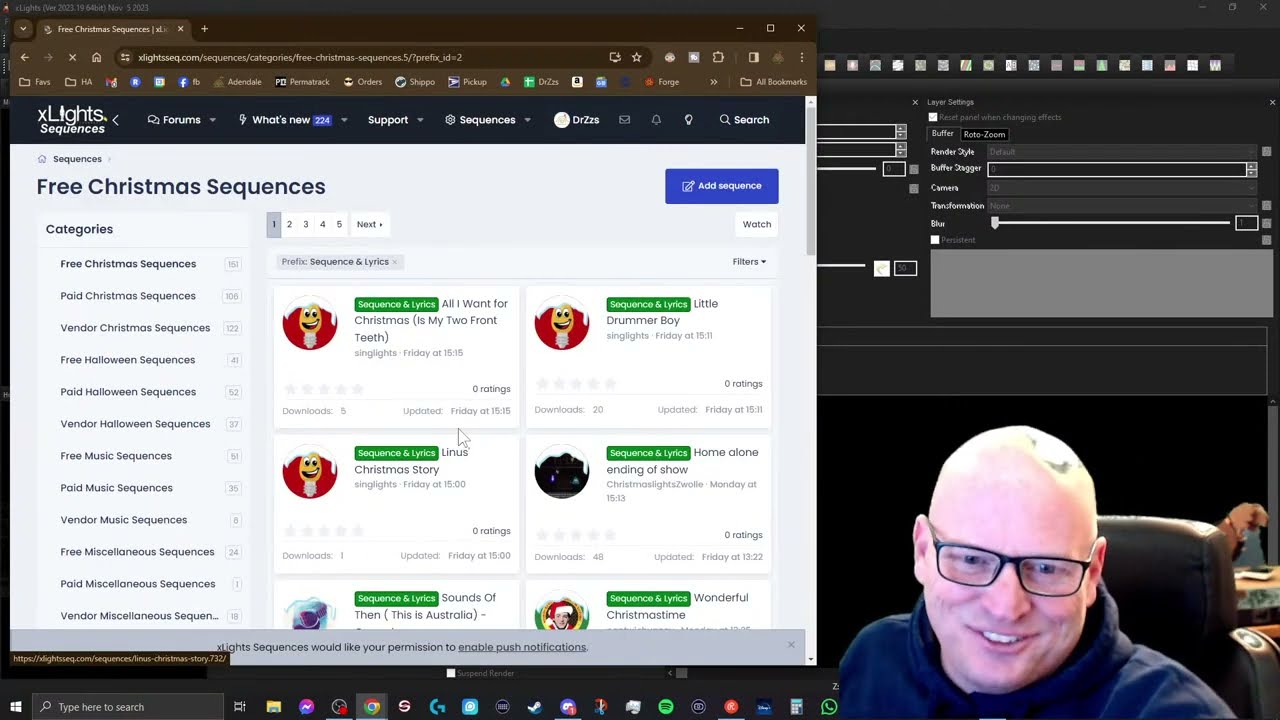Open the Amazon bookmark icon

pos(577,82)
